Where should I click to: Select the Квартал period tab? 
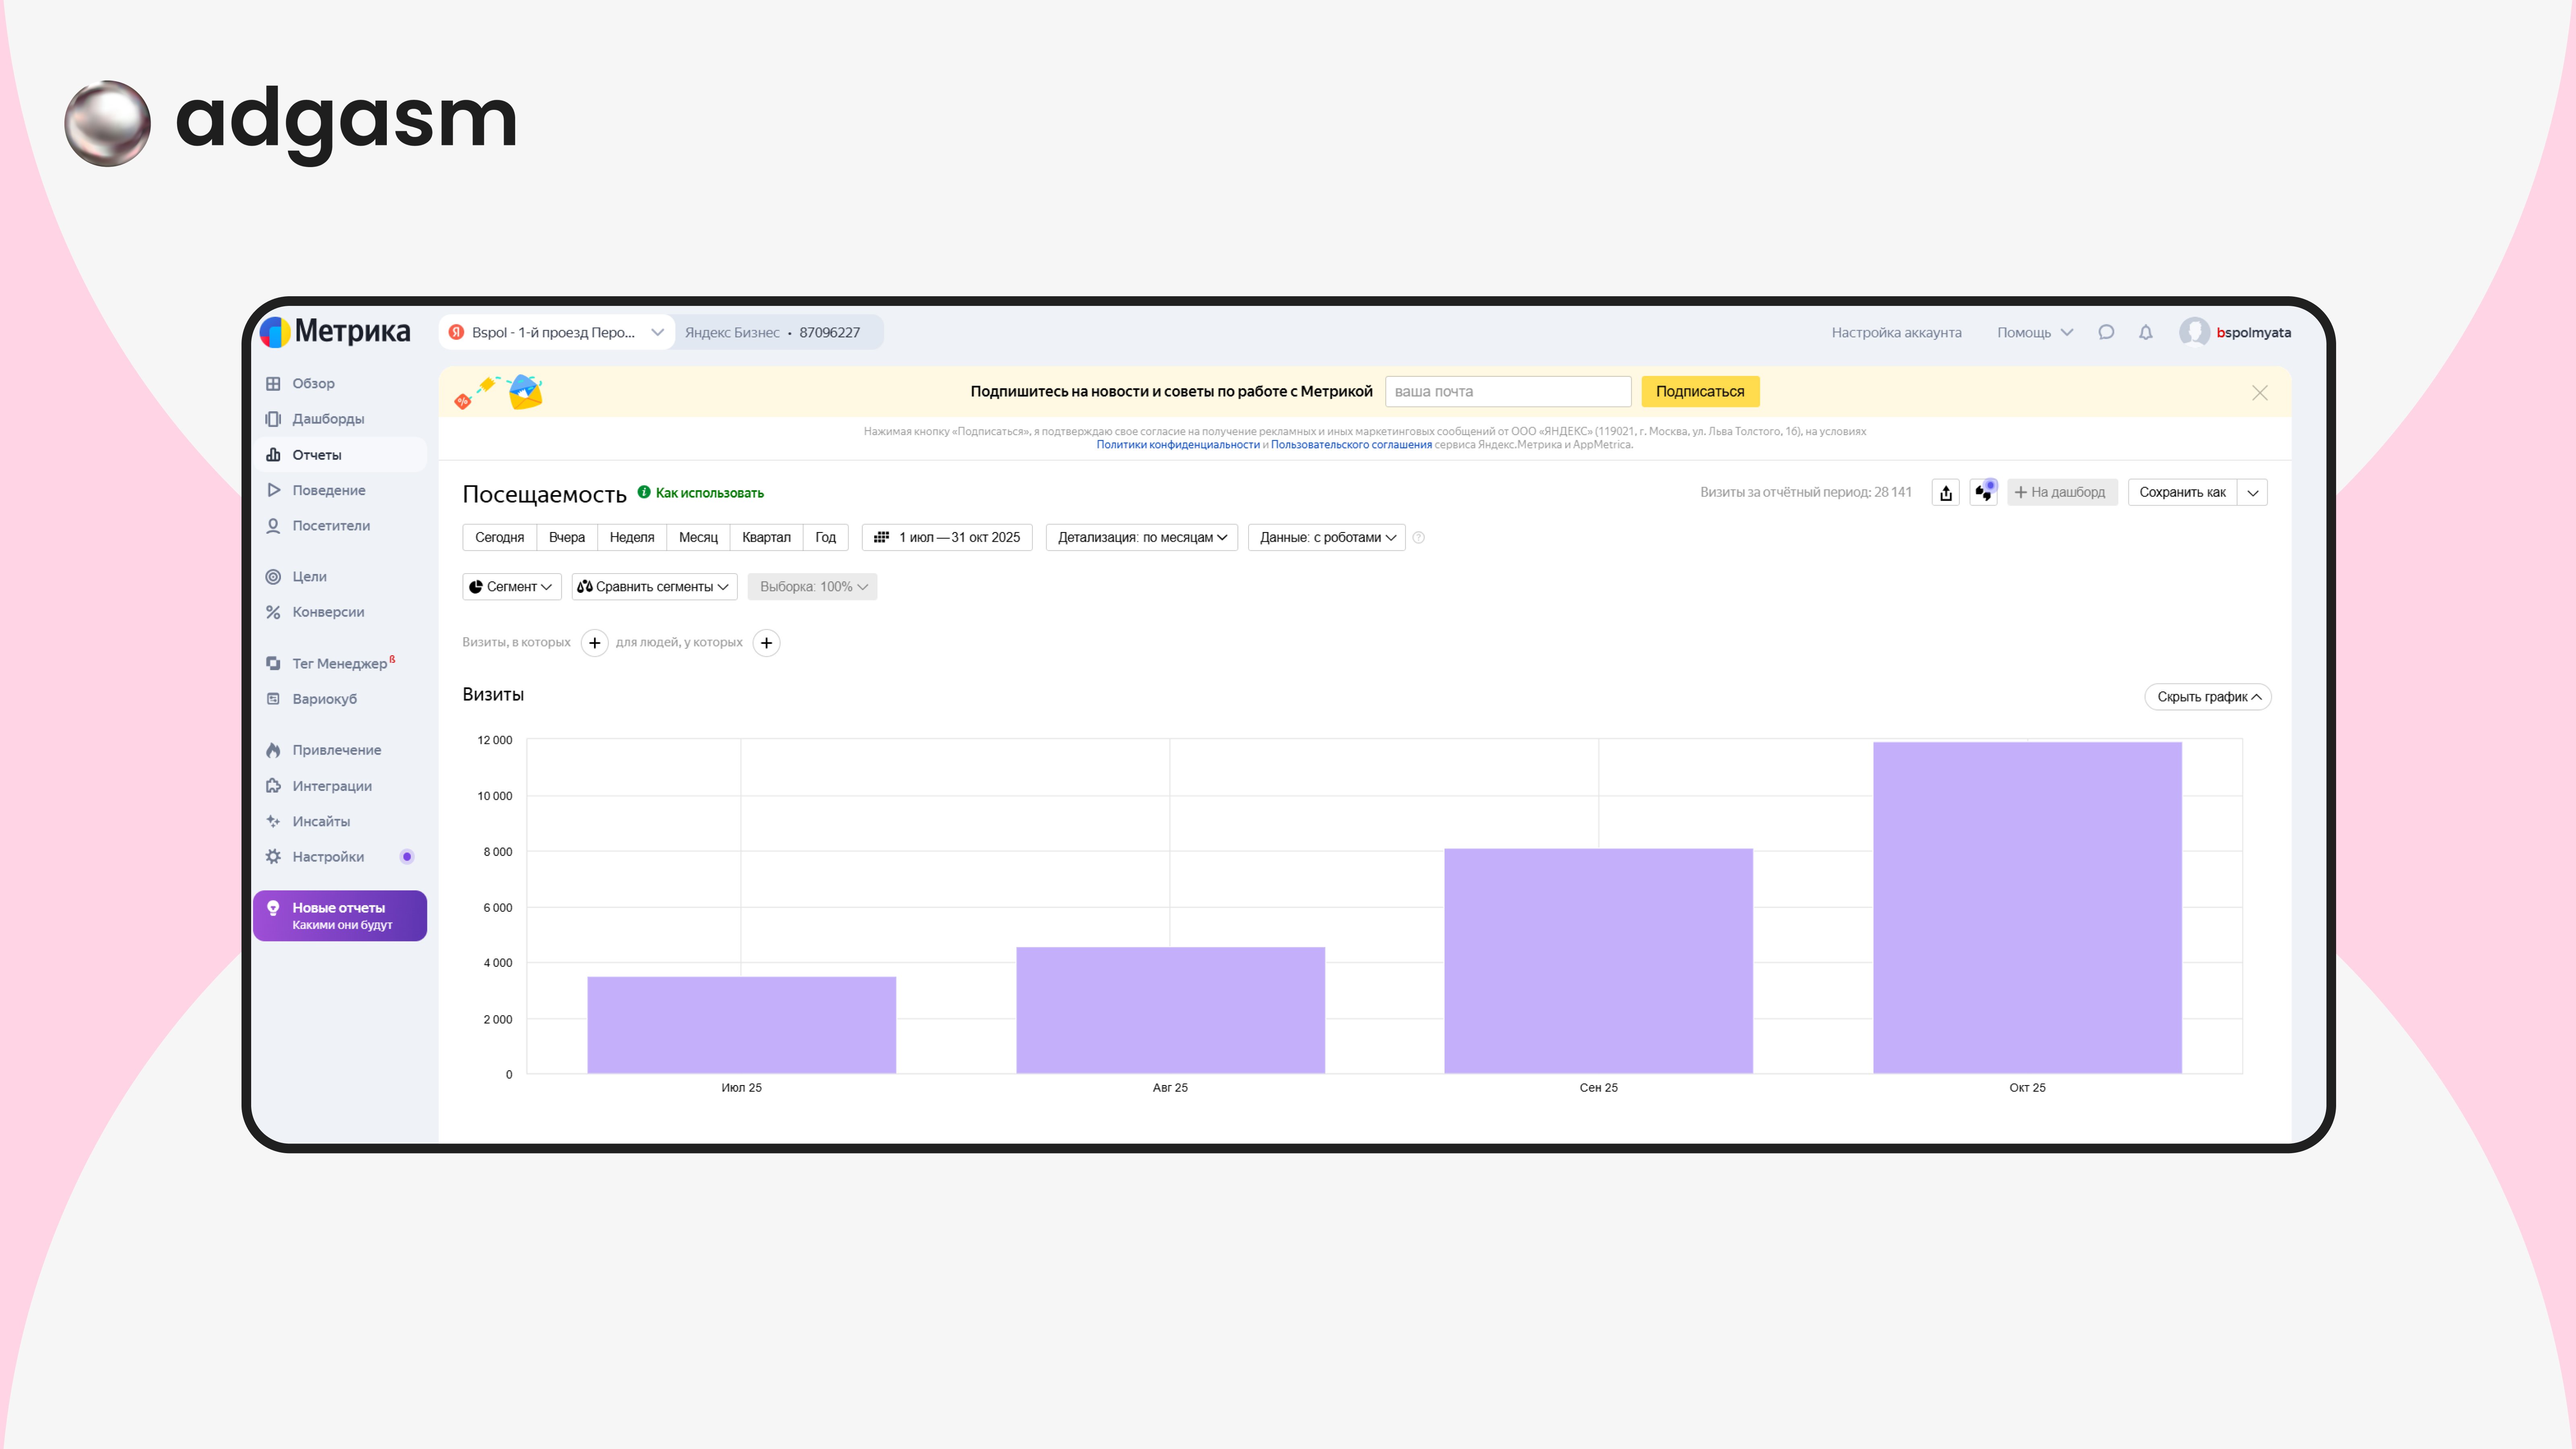[766, 537]
